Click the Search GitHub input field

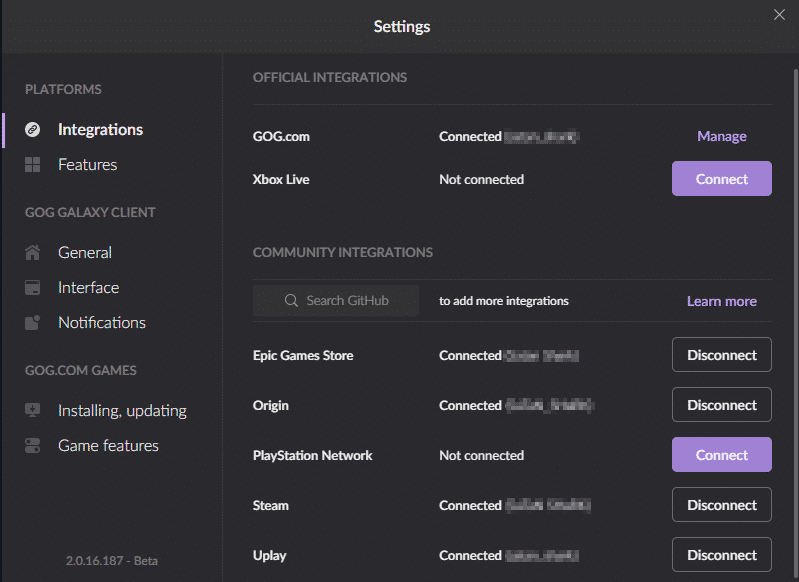[346, 301]
